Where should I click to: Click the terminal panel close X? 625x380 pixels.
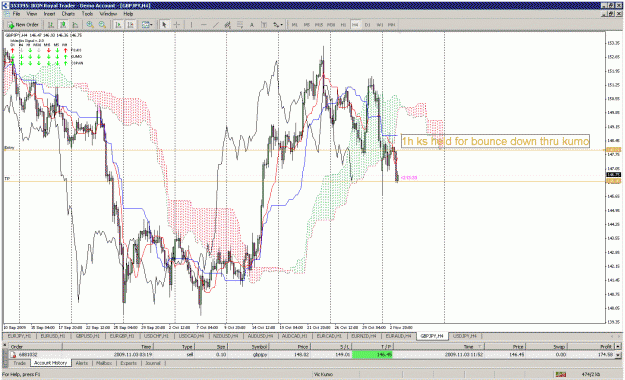[5, 345]
